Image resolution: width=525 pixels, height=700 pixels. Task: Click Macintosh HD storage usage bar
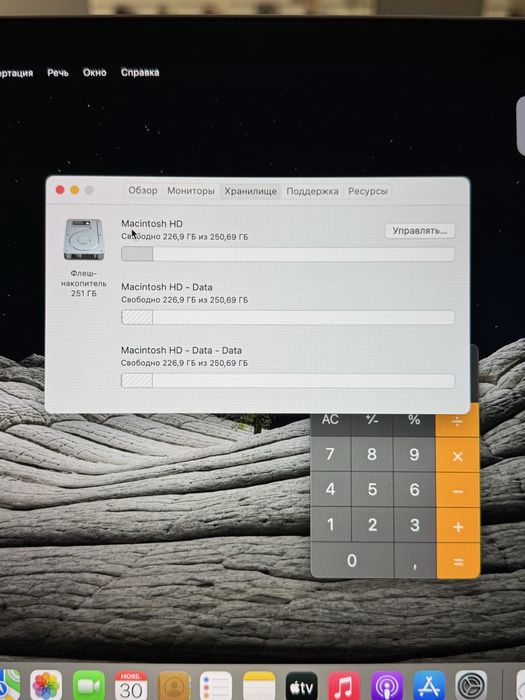tap(288, 254)
